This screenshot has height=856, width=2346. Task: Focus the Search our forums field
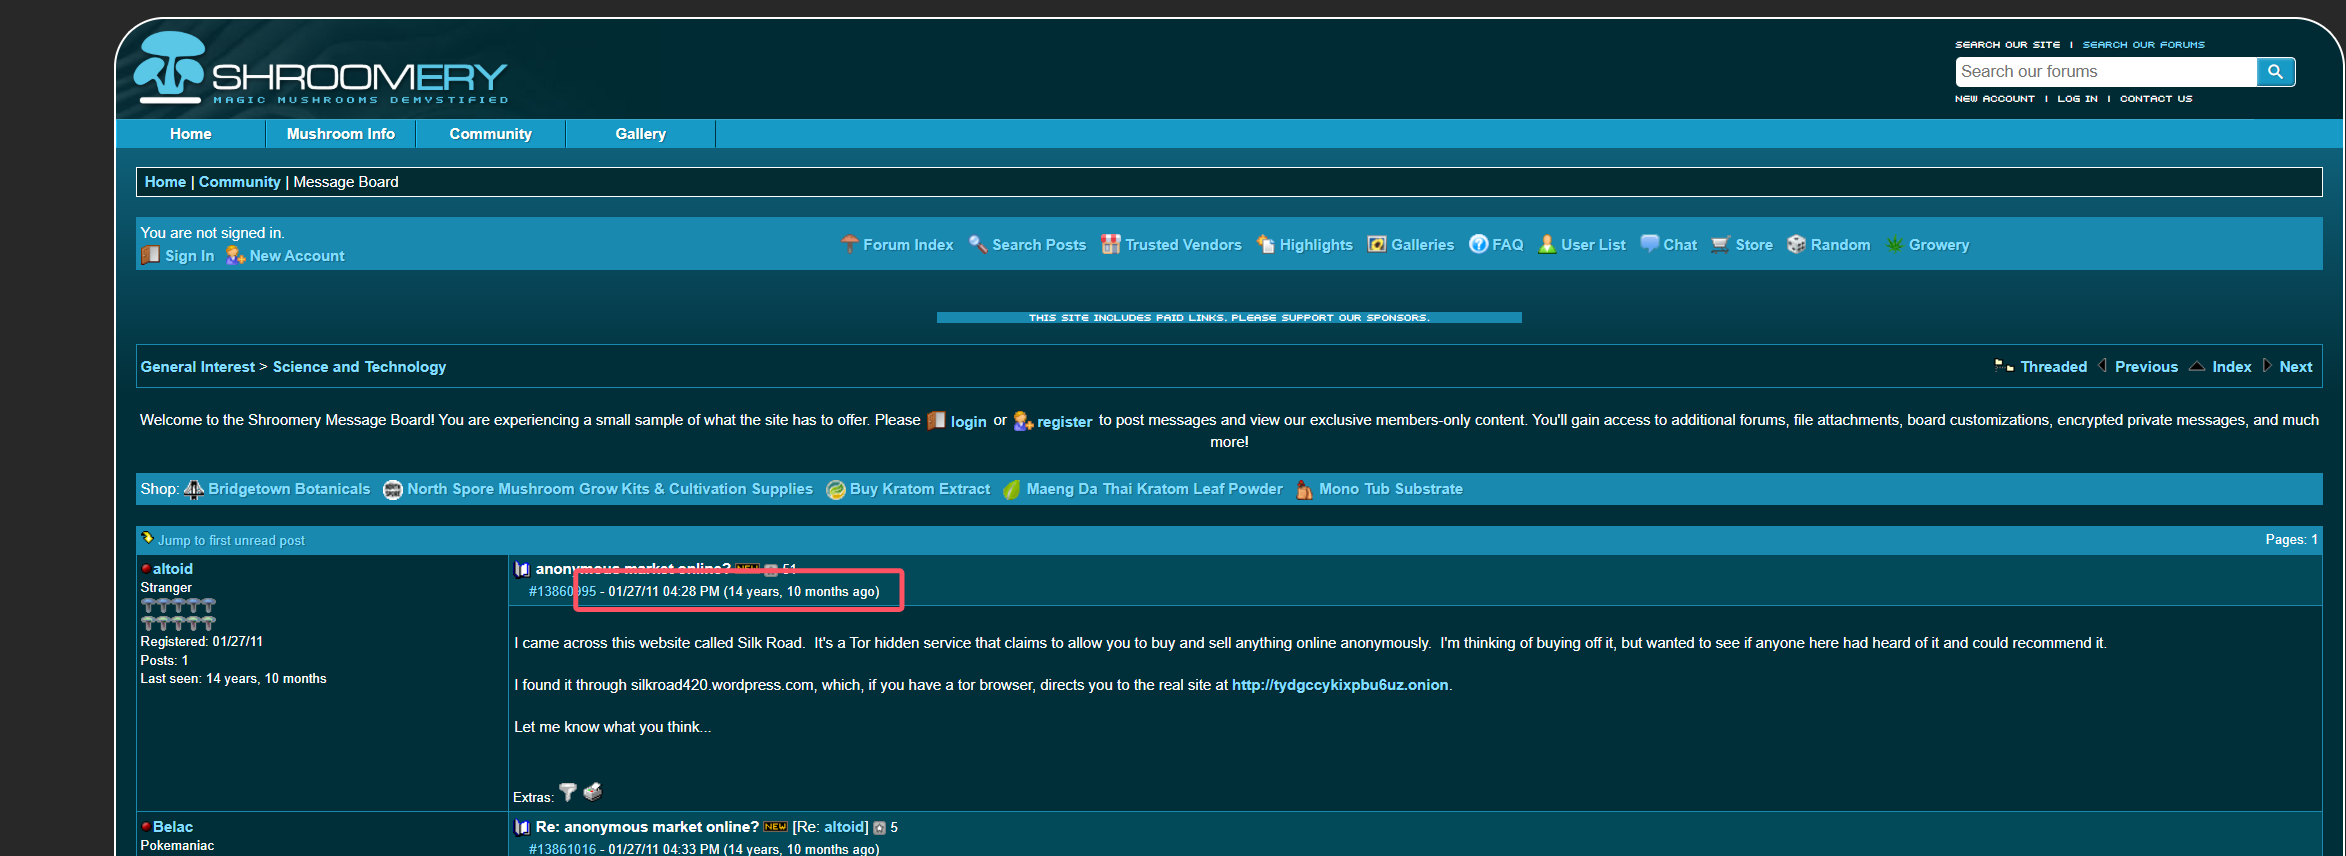(2105, 72)
